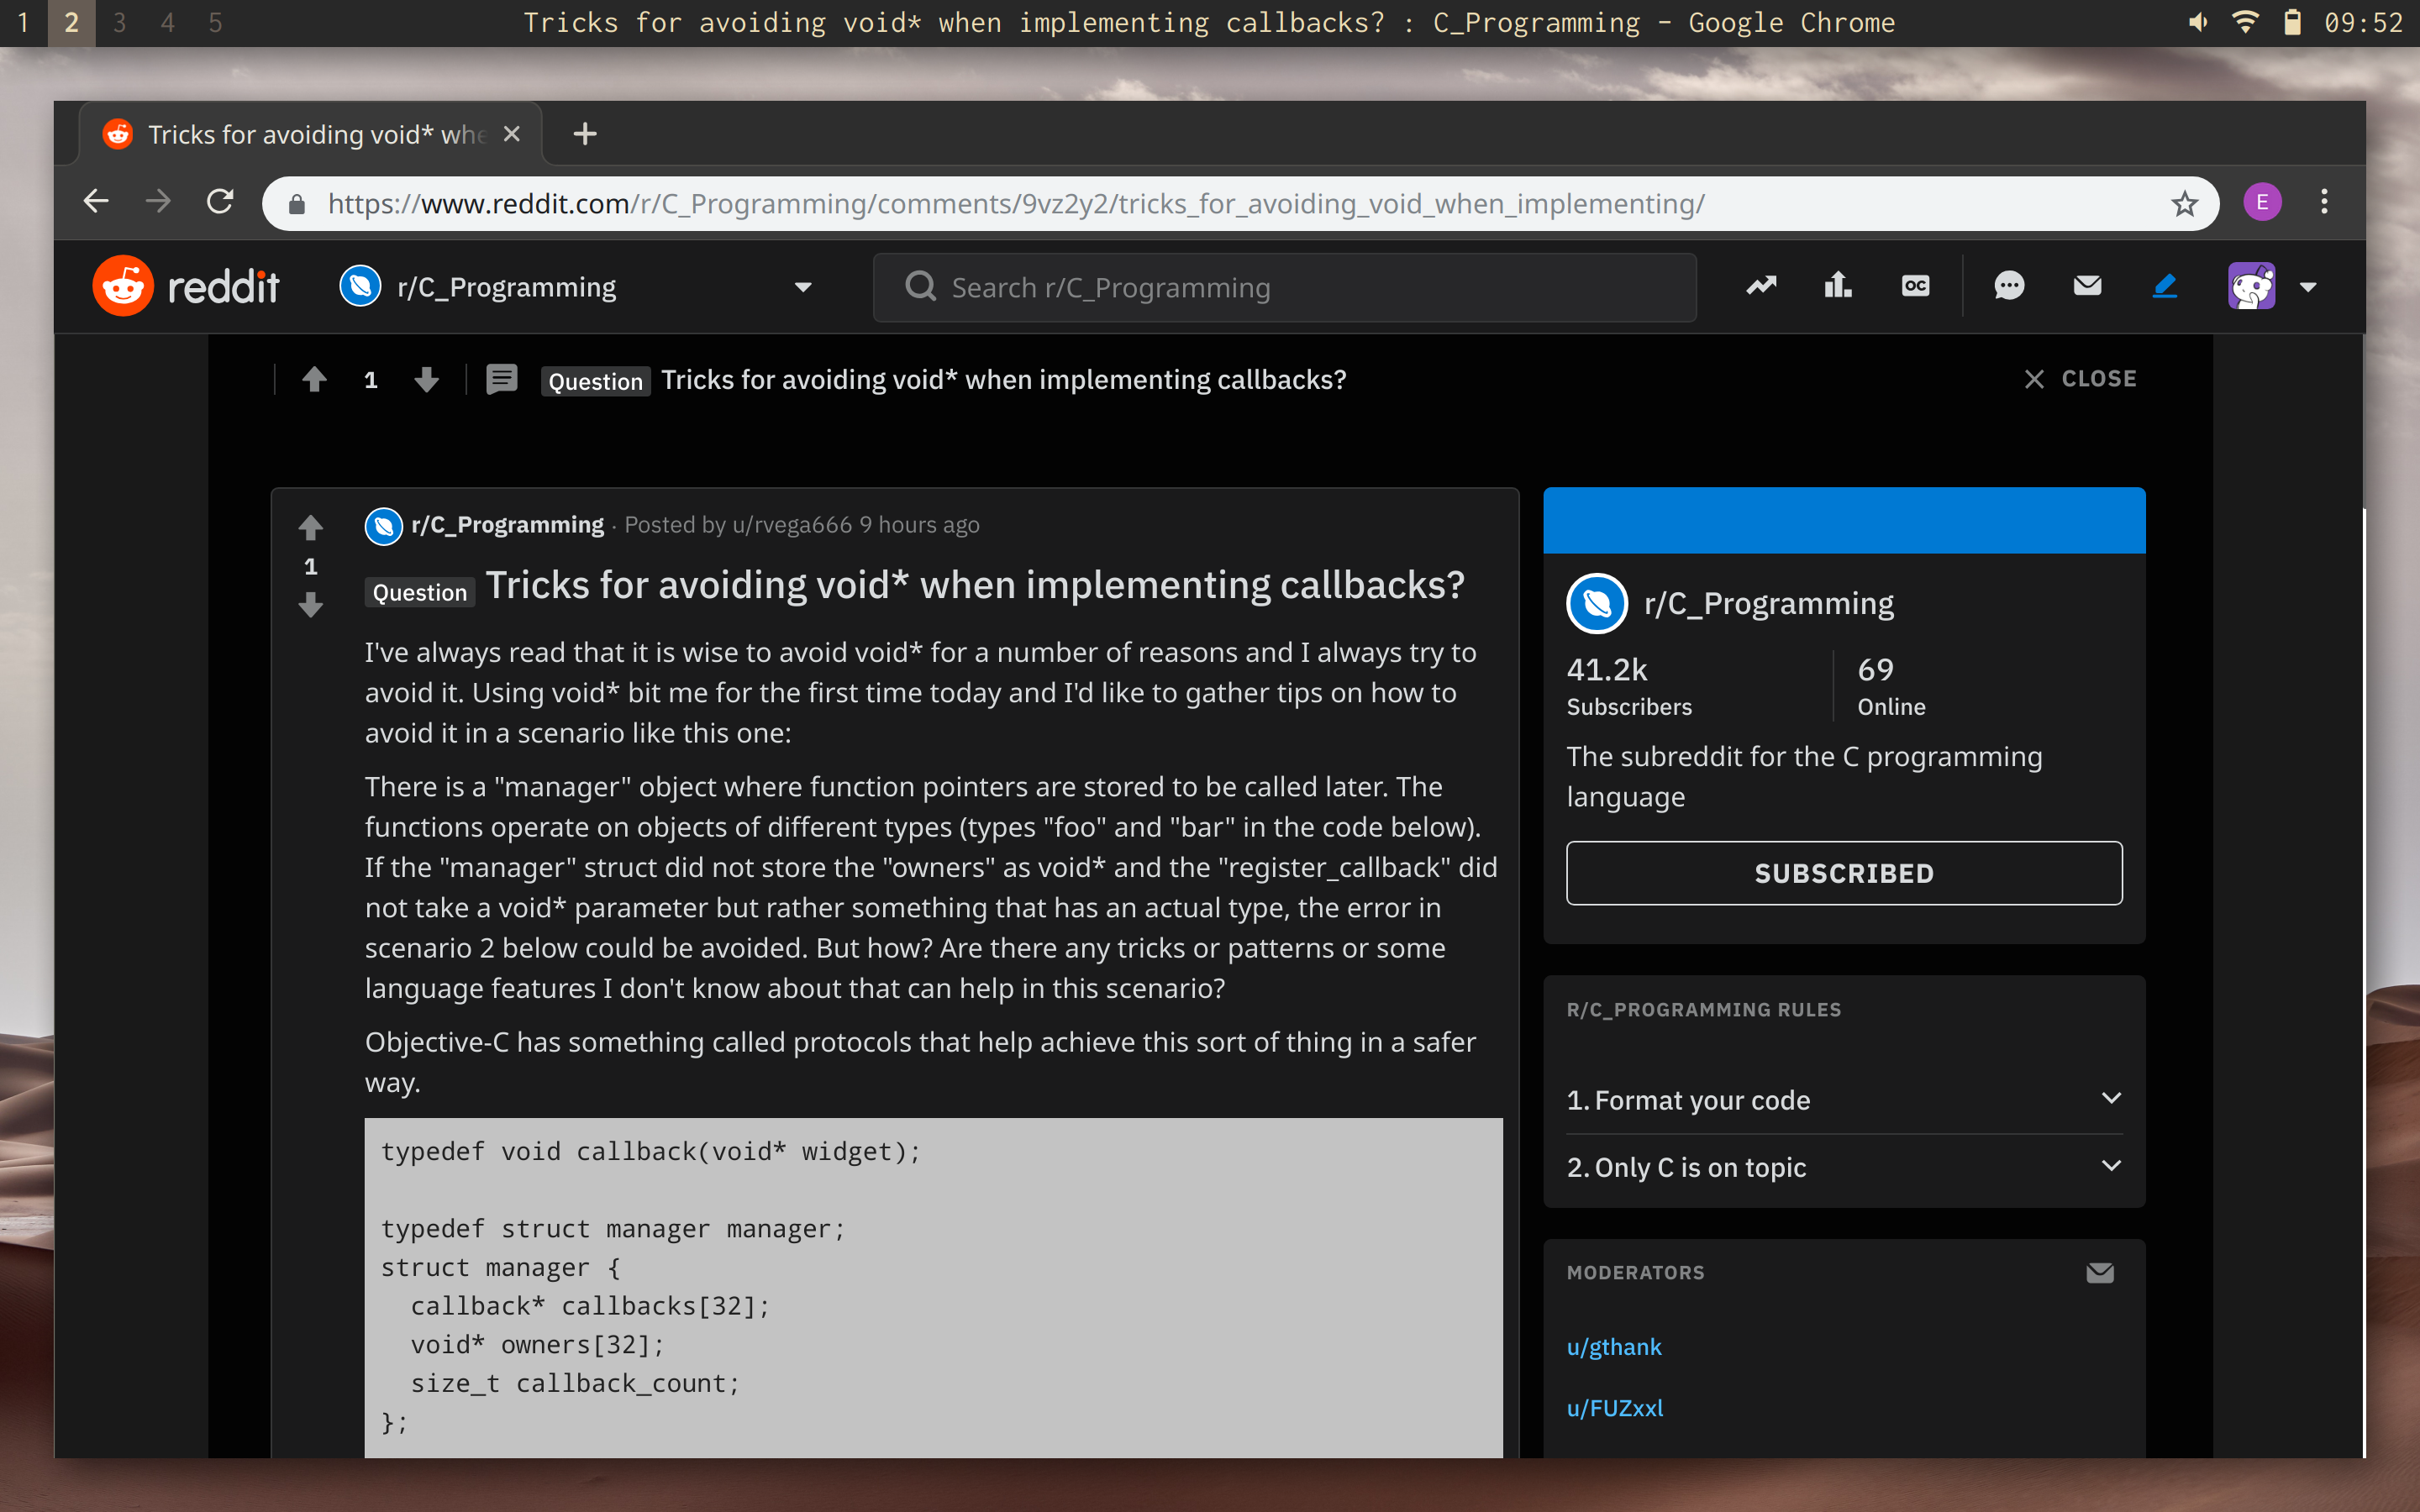Click the pencil create post icon
The image size is (2420, 1512).
pos(2165,287)
